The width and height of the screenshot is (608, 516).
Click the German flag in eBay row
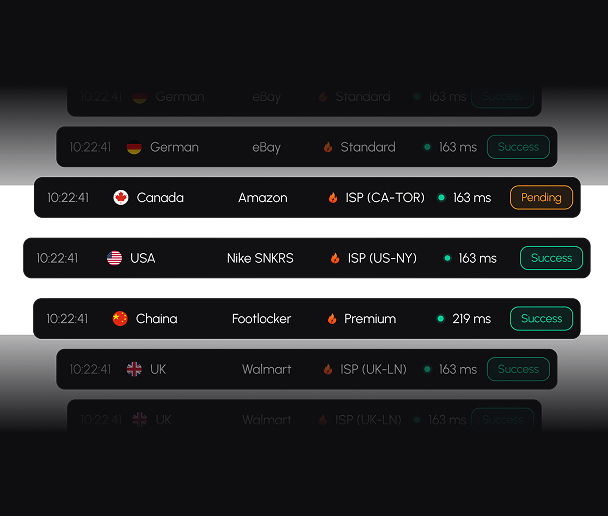coord(134,147)
